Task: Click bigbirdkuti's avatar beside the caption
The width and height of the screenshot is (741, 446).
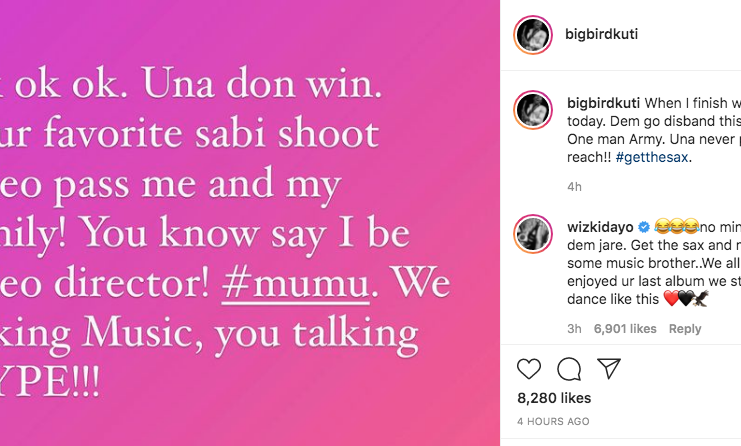Action: coord(533,111)
